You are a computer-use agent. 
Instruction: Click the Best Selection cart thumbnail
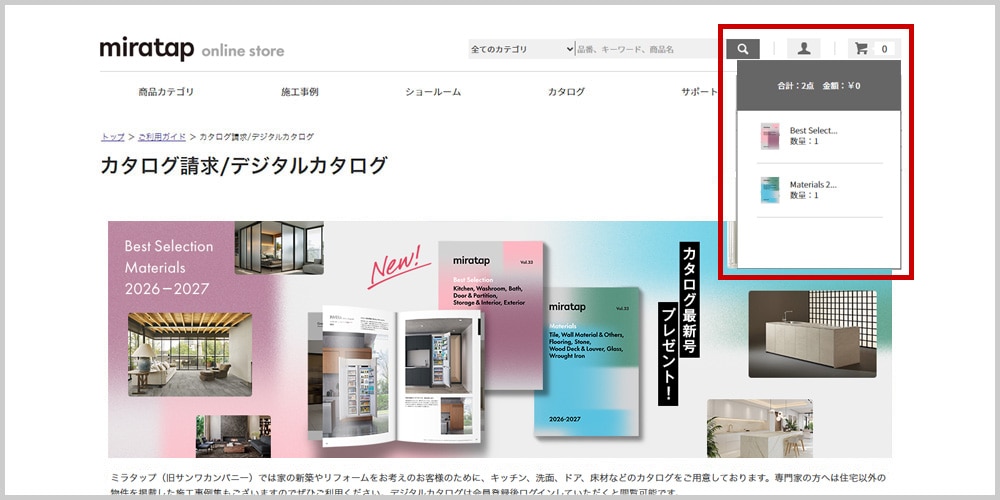tap(770, 136)
